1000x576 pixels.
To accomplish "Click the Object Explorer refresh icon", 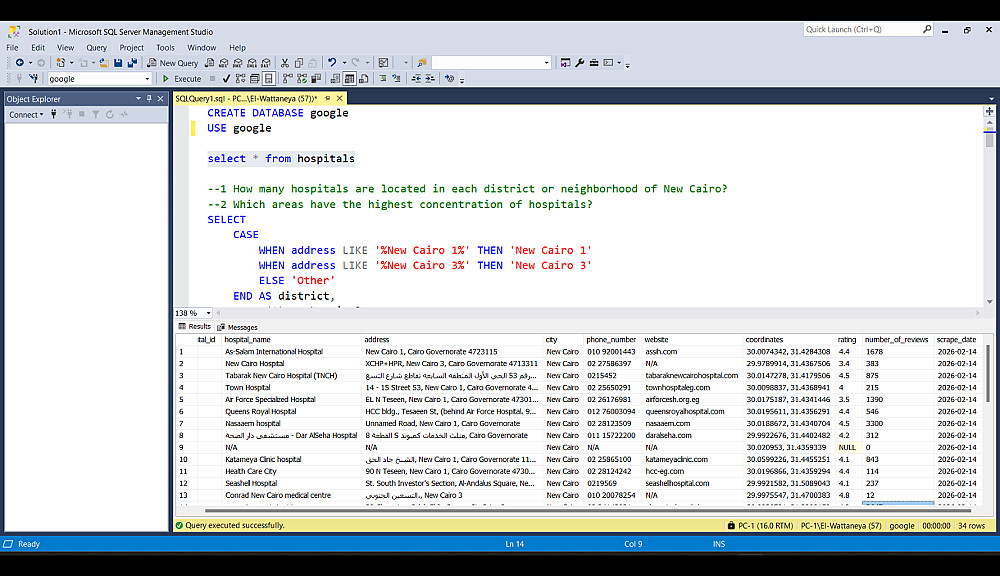I will click(110, 115).
